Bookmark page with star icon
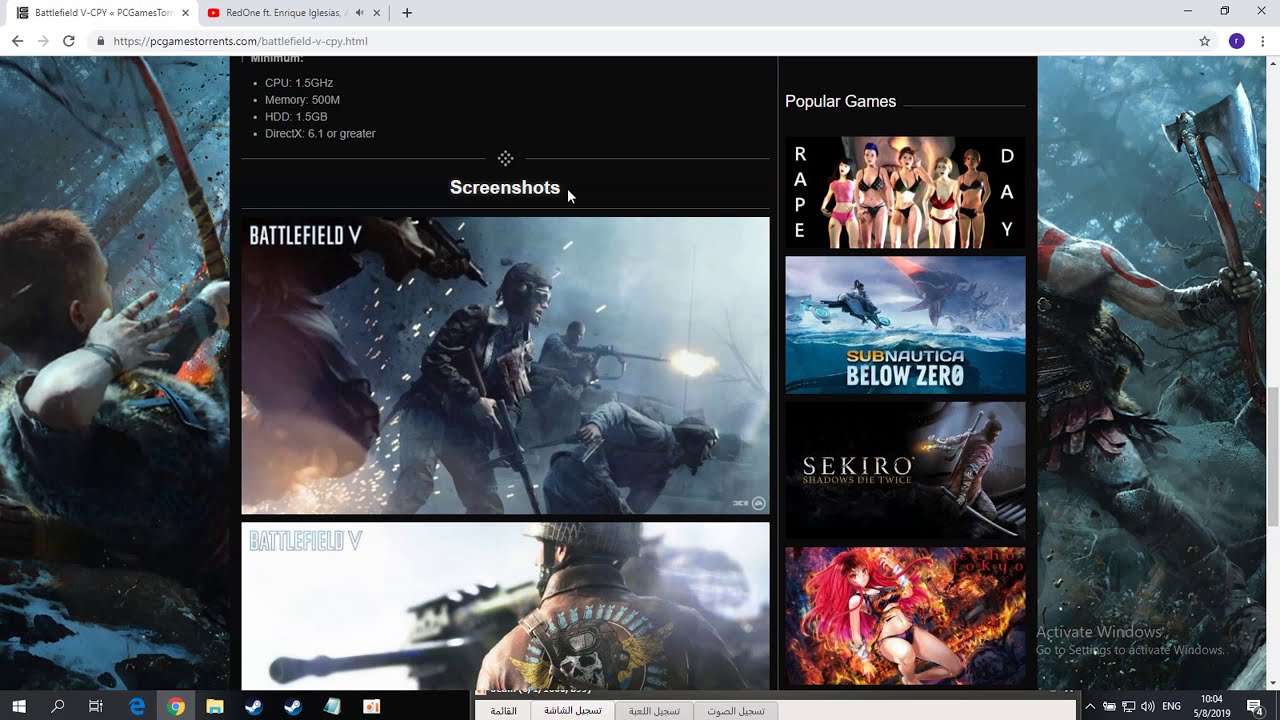This screenshot has height=720, width=1280. (x=1205, y=41)
